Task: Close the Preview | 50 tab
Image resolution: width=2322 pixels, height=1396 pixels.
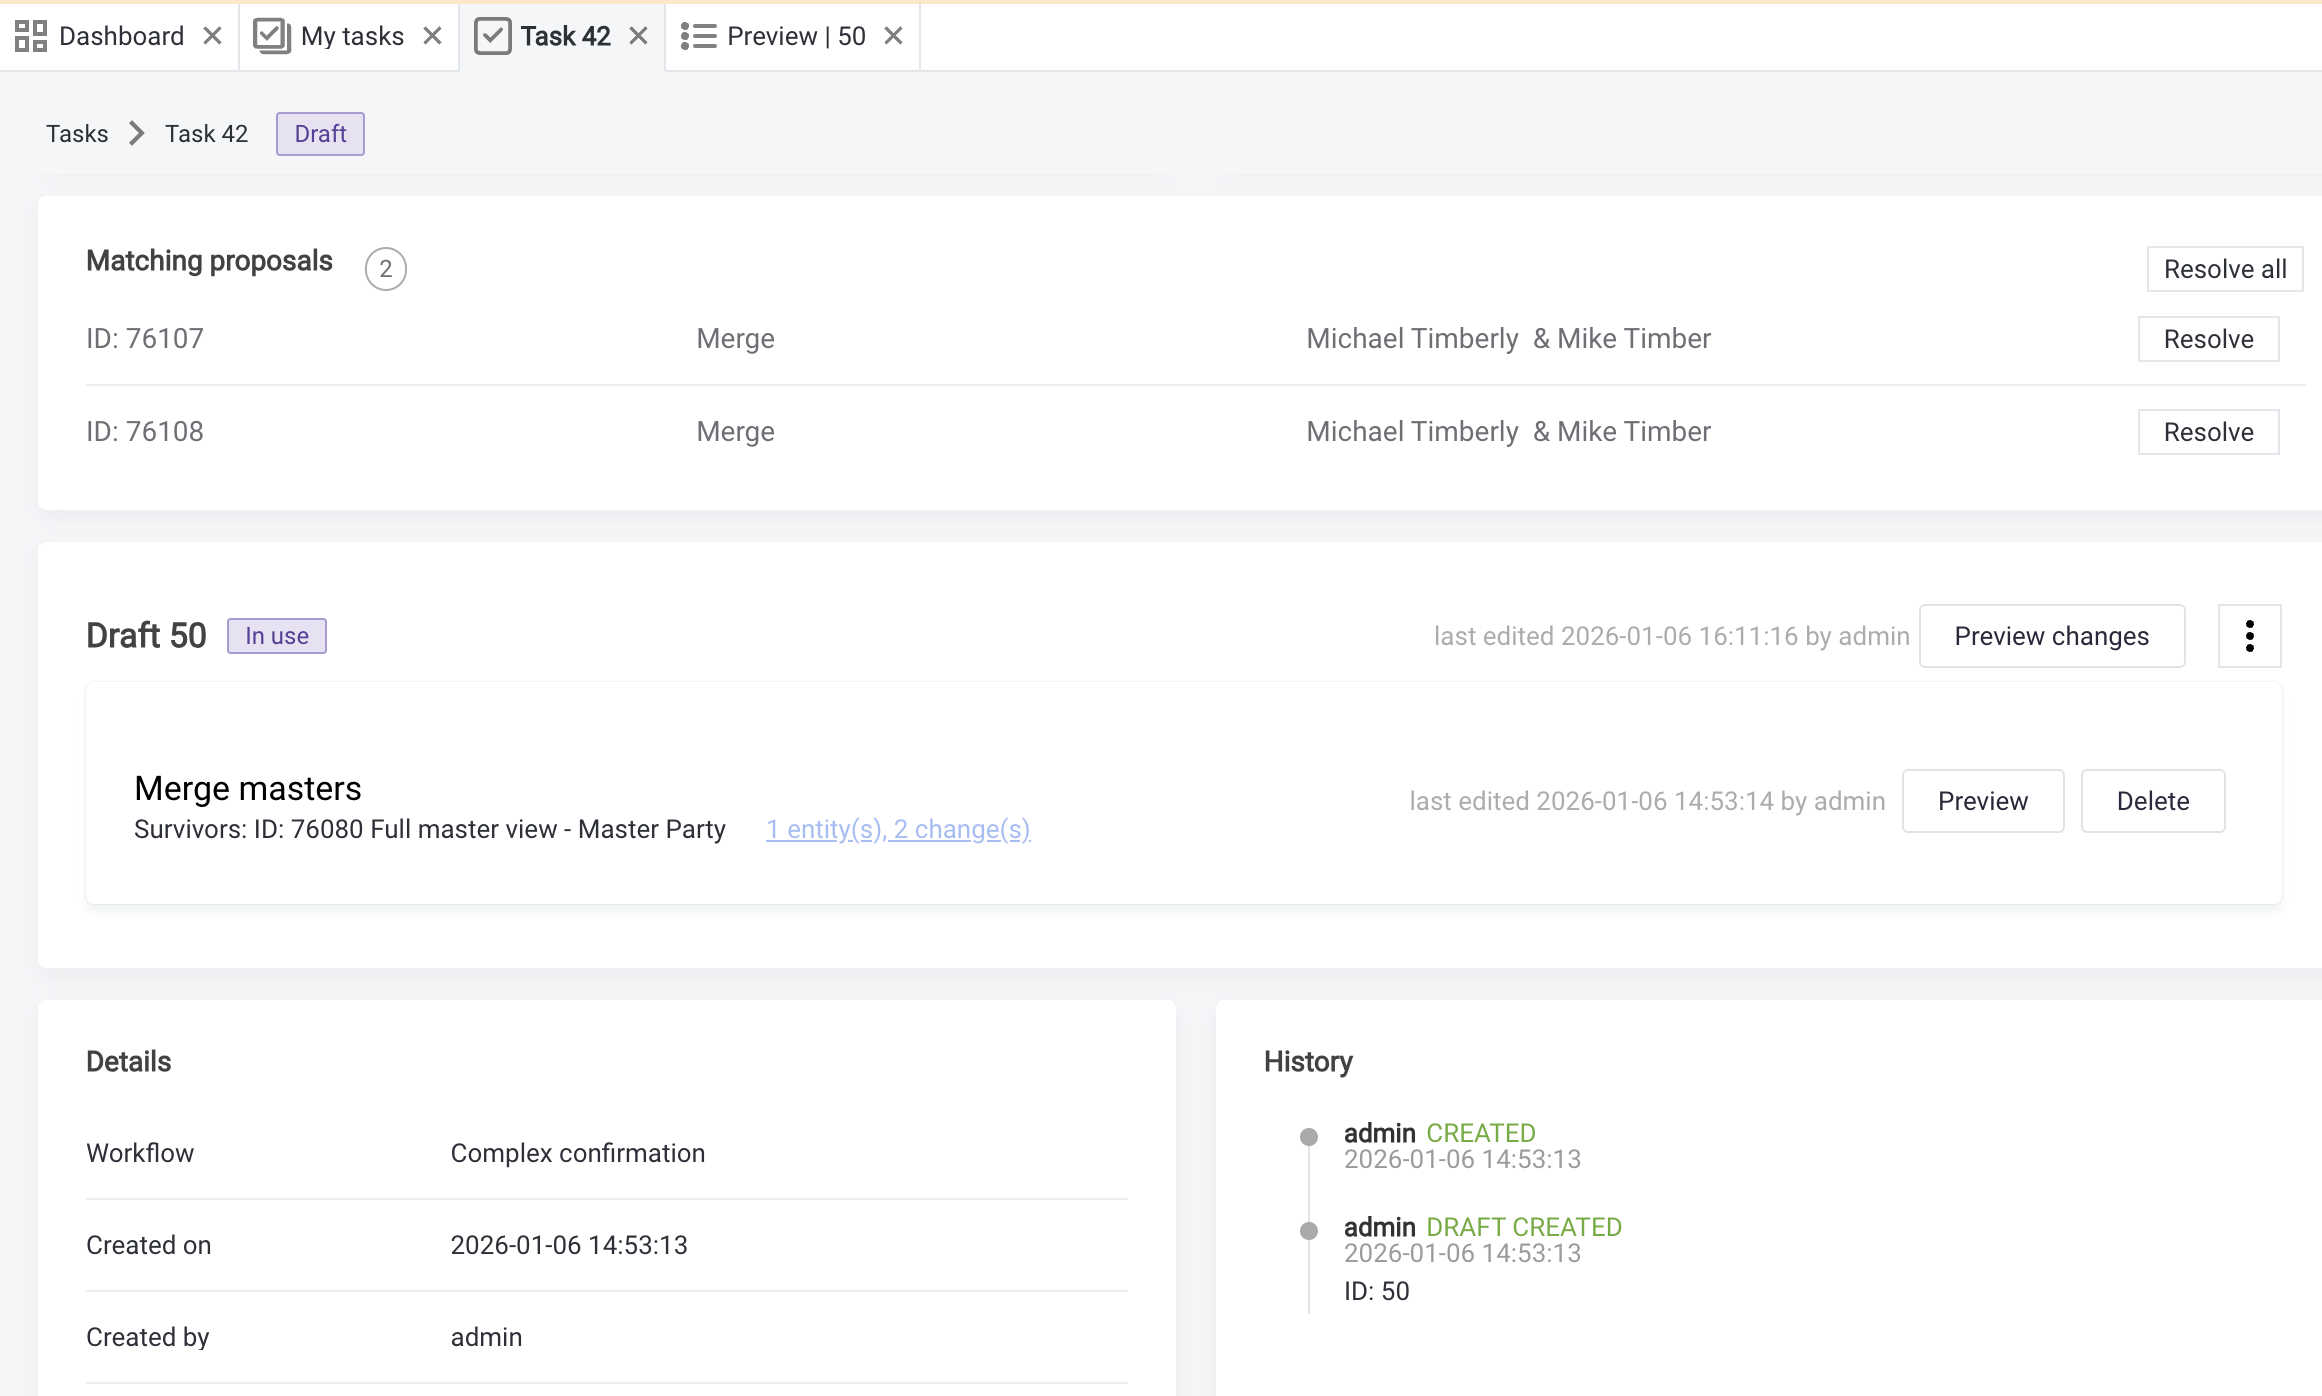Action: 893,36
